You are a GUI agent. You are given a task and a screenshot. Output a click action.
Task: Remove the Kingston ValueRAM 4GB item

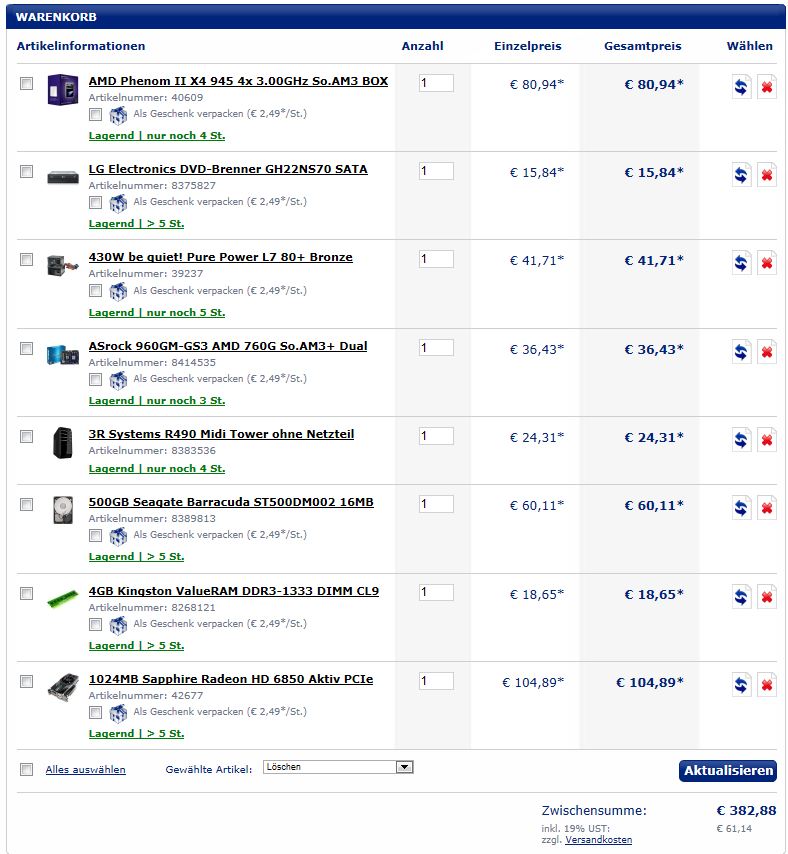(767, 597)
